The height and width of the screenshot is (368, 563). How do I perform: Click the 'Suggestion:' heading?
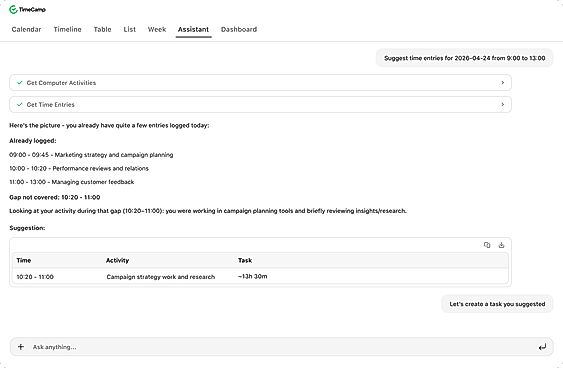(x=27, y=228)
